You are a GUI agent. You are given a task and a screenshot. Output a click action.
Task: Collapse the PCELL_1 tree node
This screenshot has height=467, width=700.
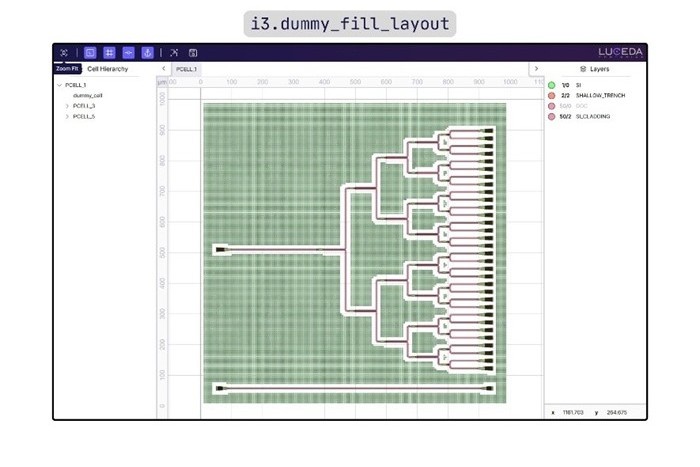click(58, 85)
